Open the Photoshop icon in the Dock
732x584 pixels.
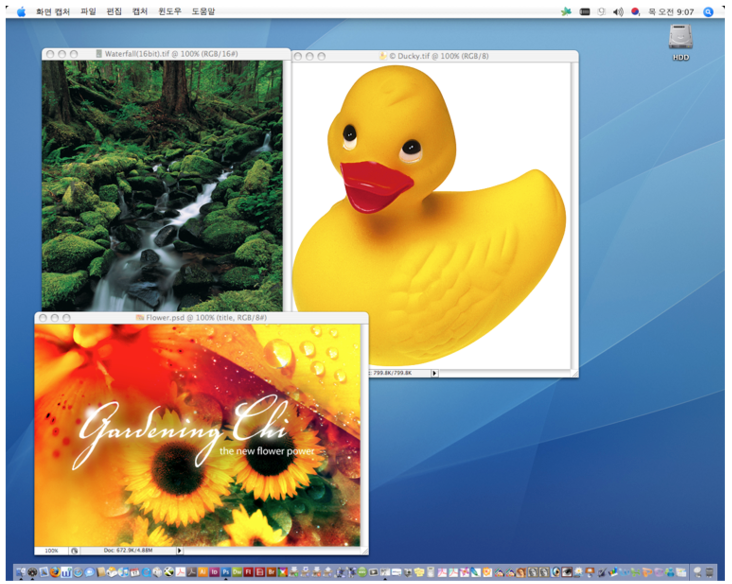coord(226,572)
